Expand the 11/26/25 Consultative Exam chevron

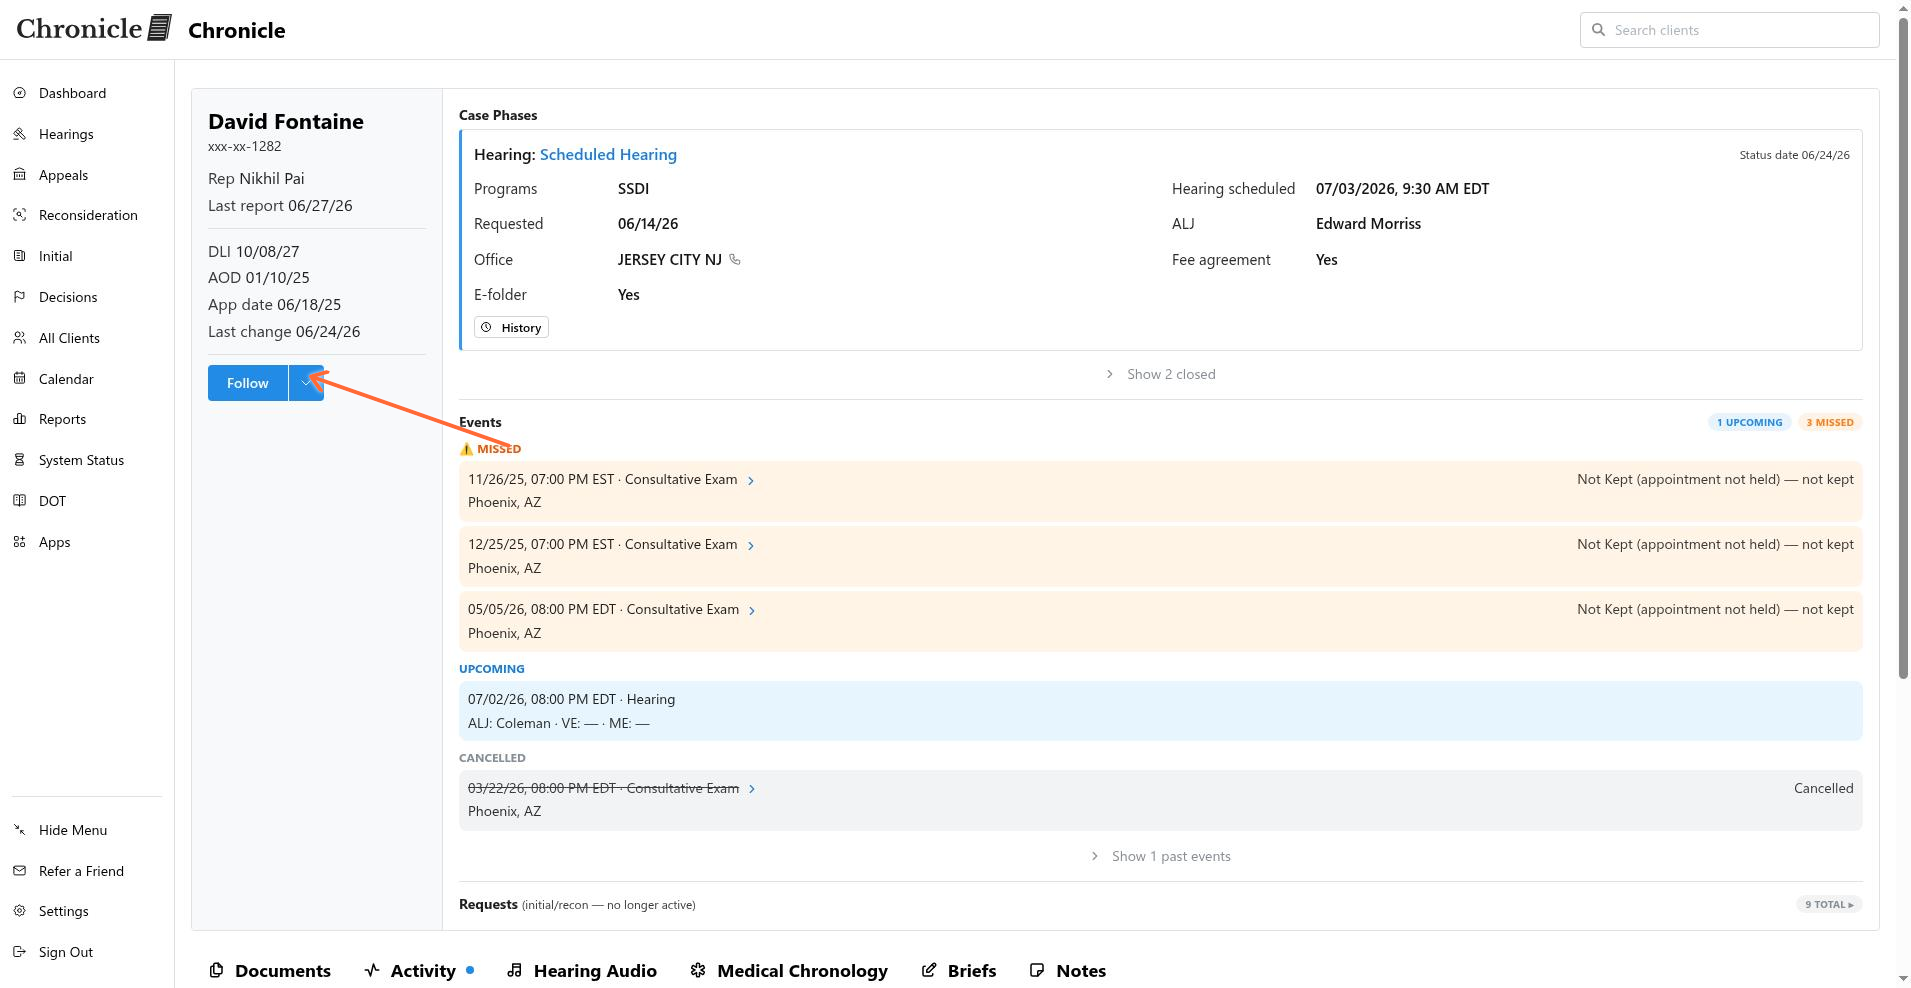tap(751, 480)
